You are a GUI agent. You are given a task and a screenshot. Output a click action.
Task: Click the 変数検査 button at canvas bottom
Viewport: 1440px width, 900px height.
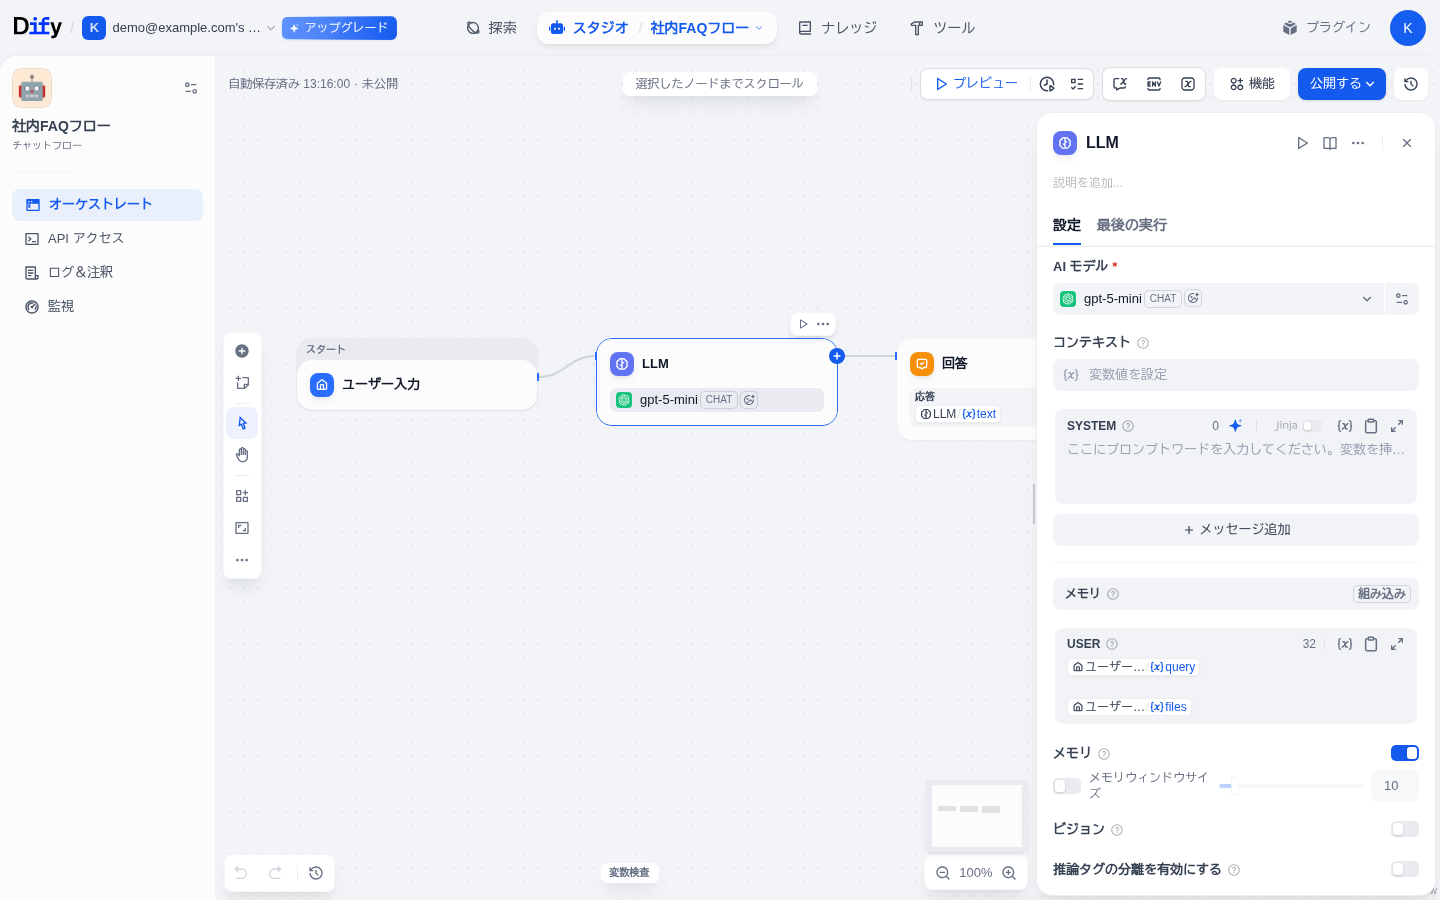pos(629,873)
